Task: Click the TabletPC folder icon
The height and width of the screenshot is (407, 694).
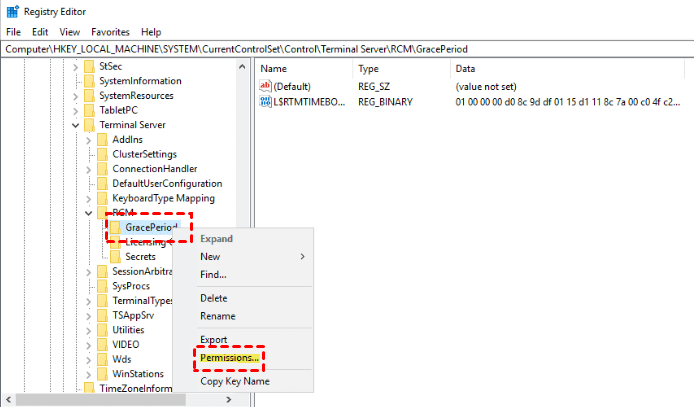Action: (x=89, y=110)
